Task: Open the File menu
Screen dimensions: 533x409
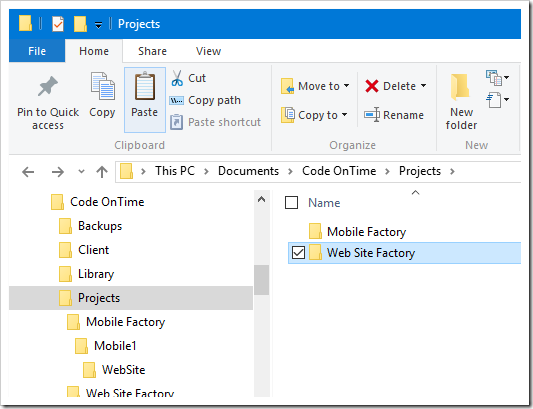Action: tap(37, 51)
